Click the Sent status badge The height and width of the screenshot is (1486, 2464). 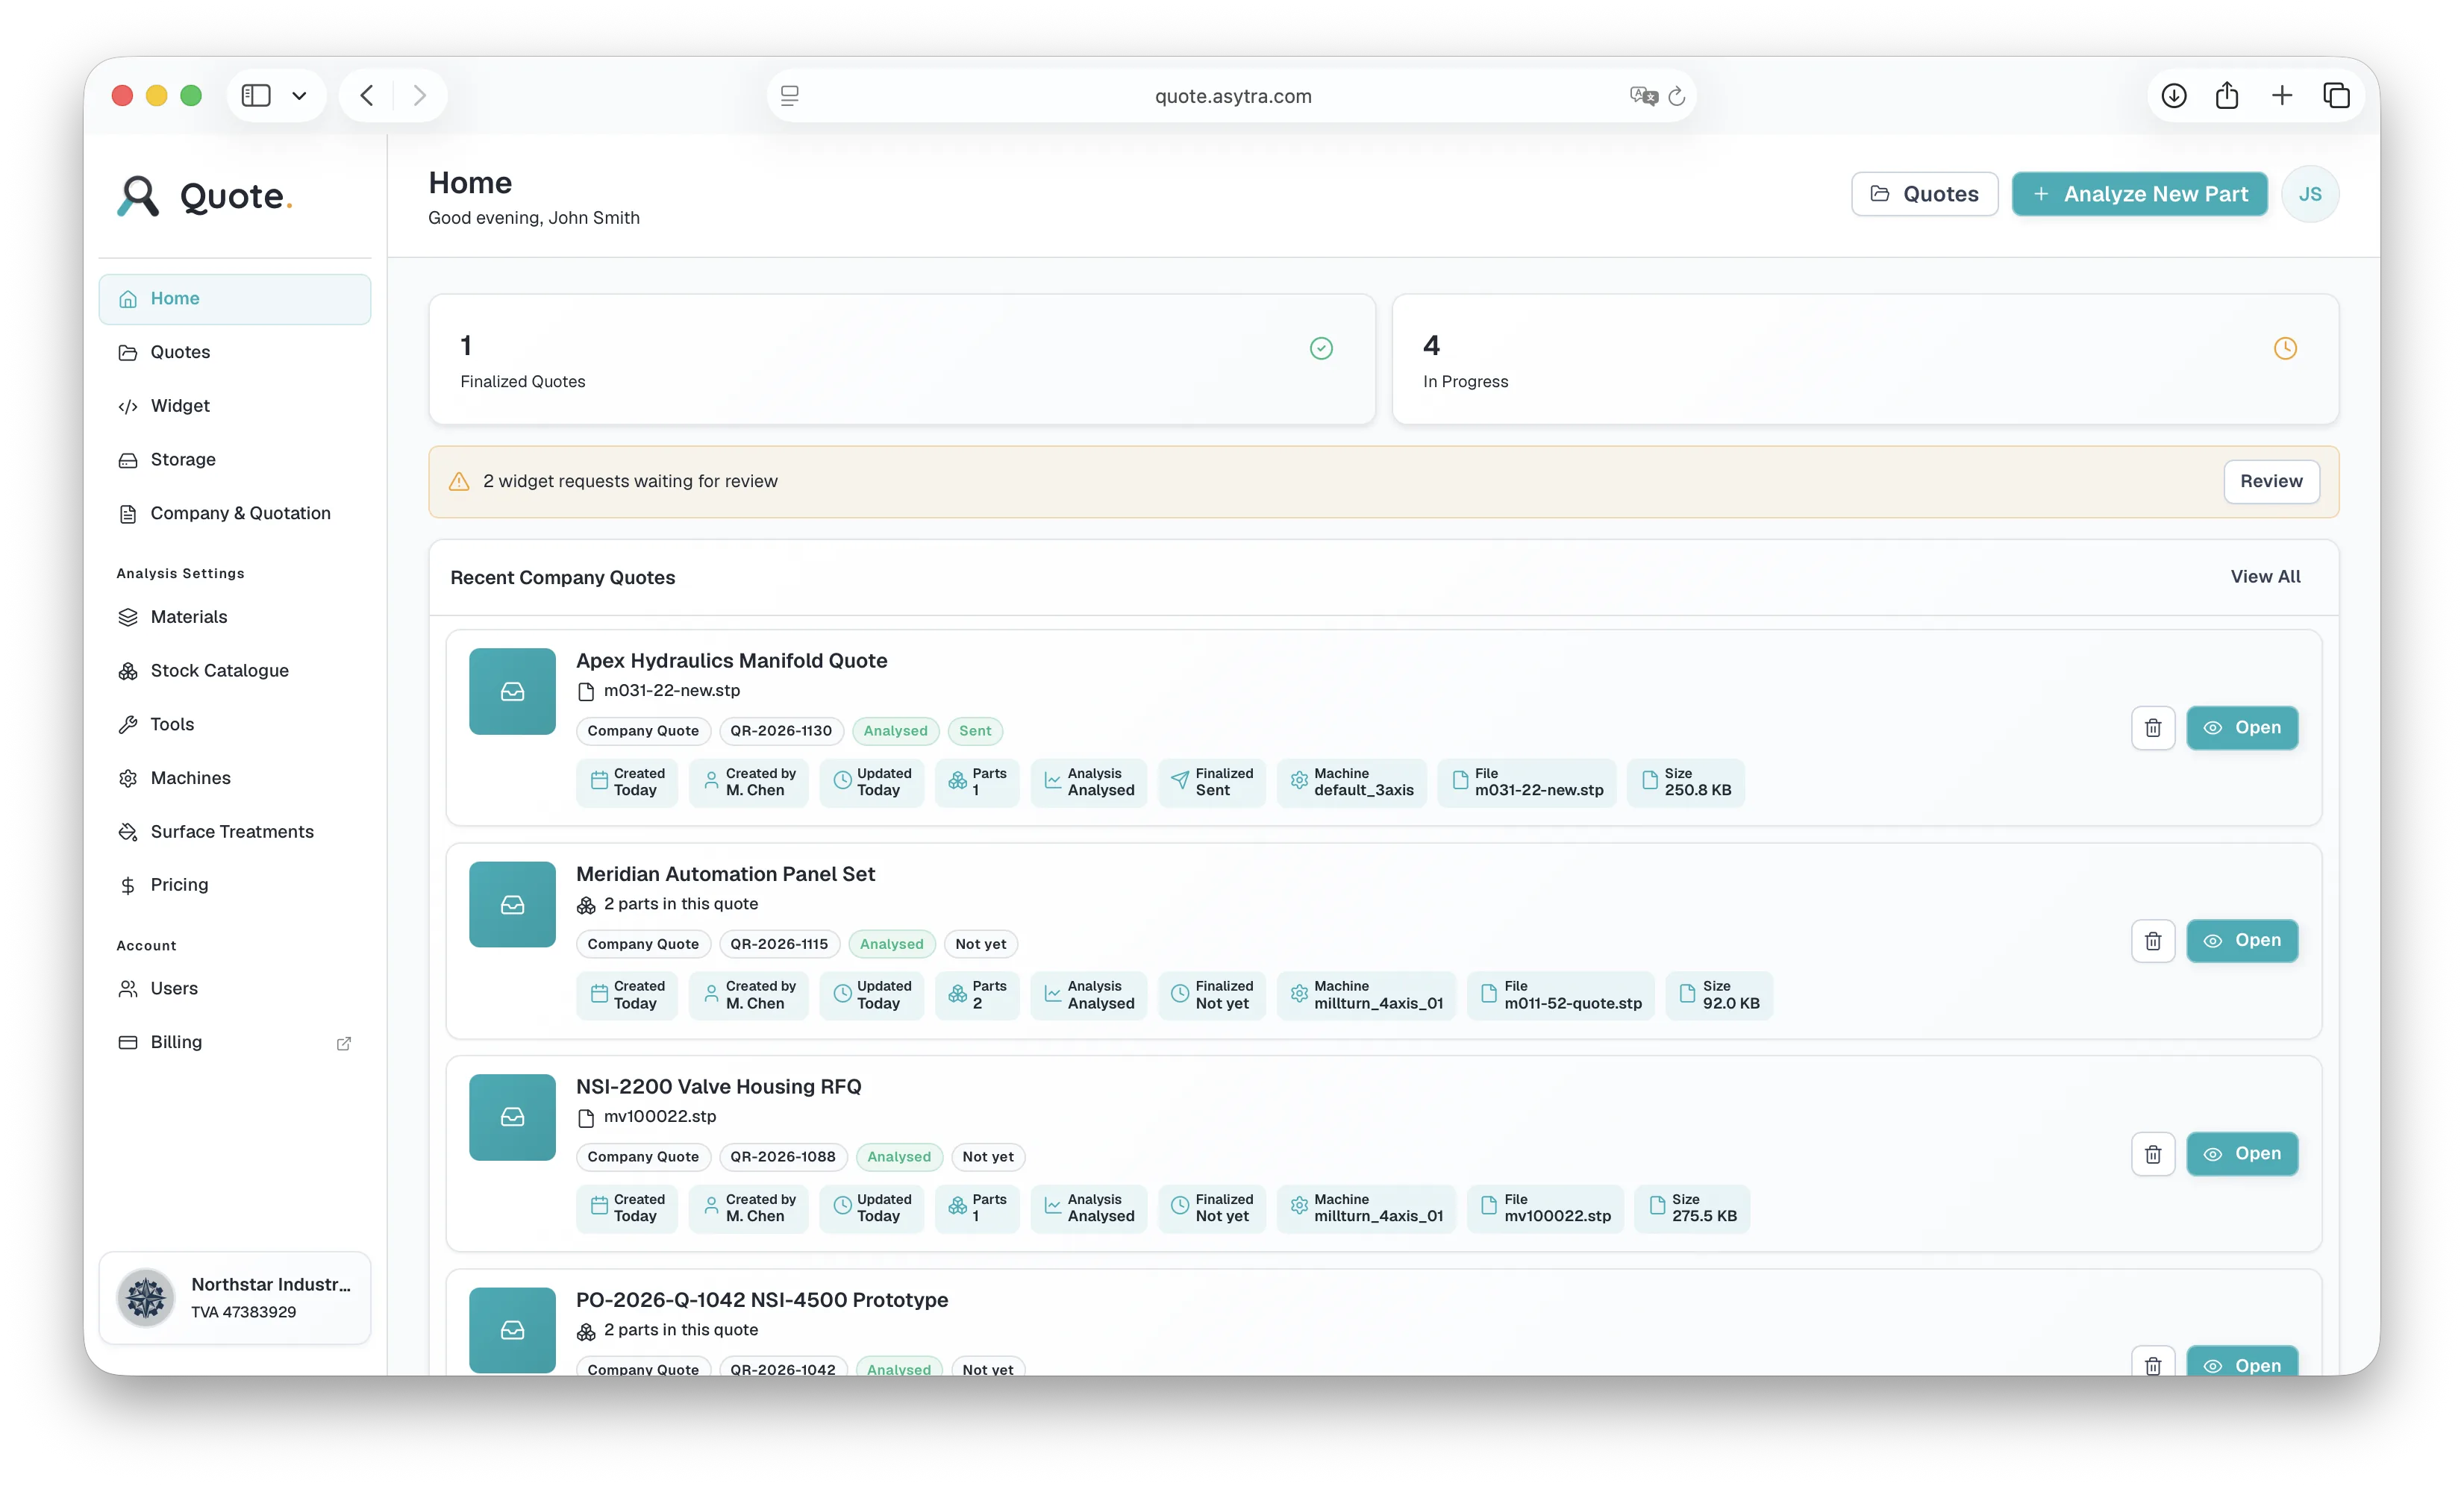coord(974,731)
